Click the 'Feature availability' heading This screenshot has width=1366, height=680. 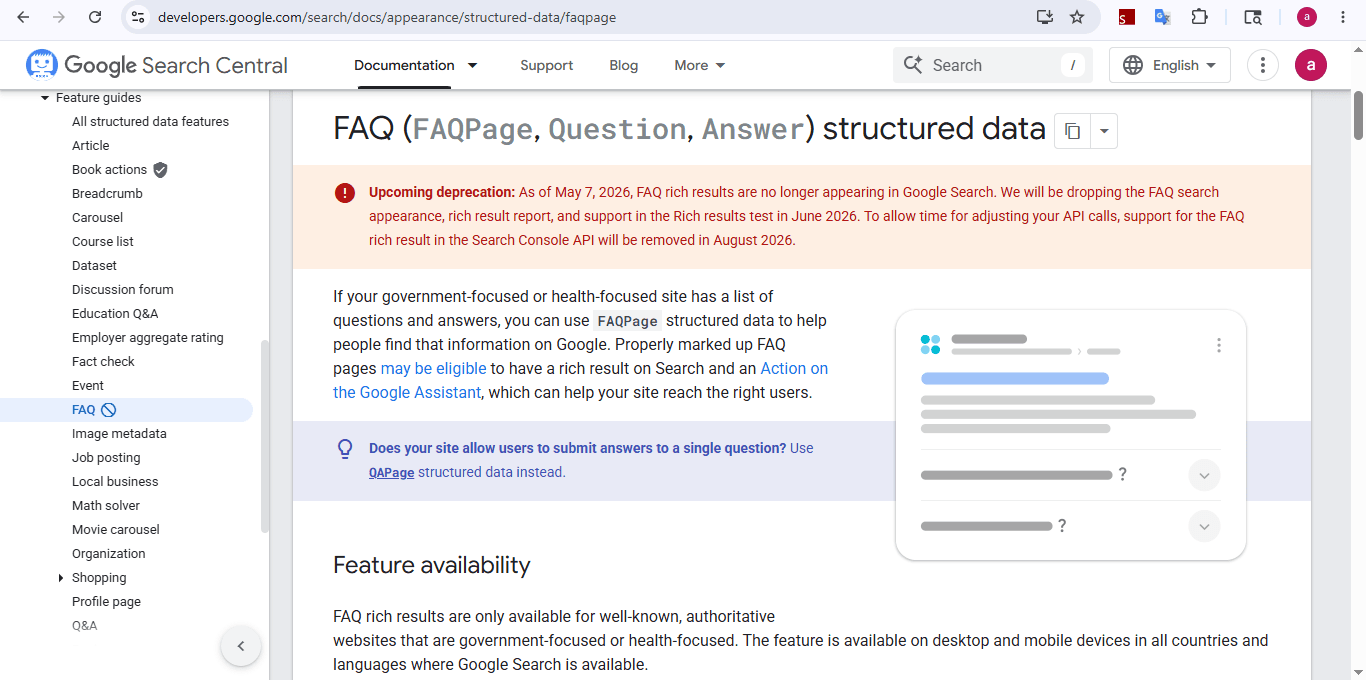(x=432, y=565)
